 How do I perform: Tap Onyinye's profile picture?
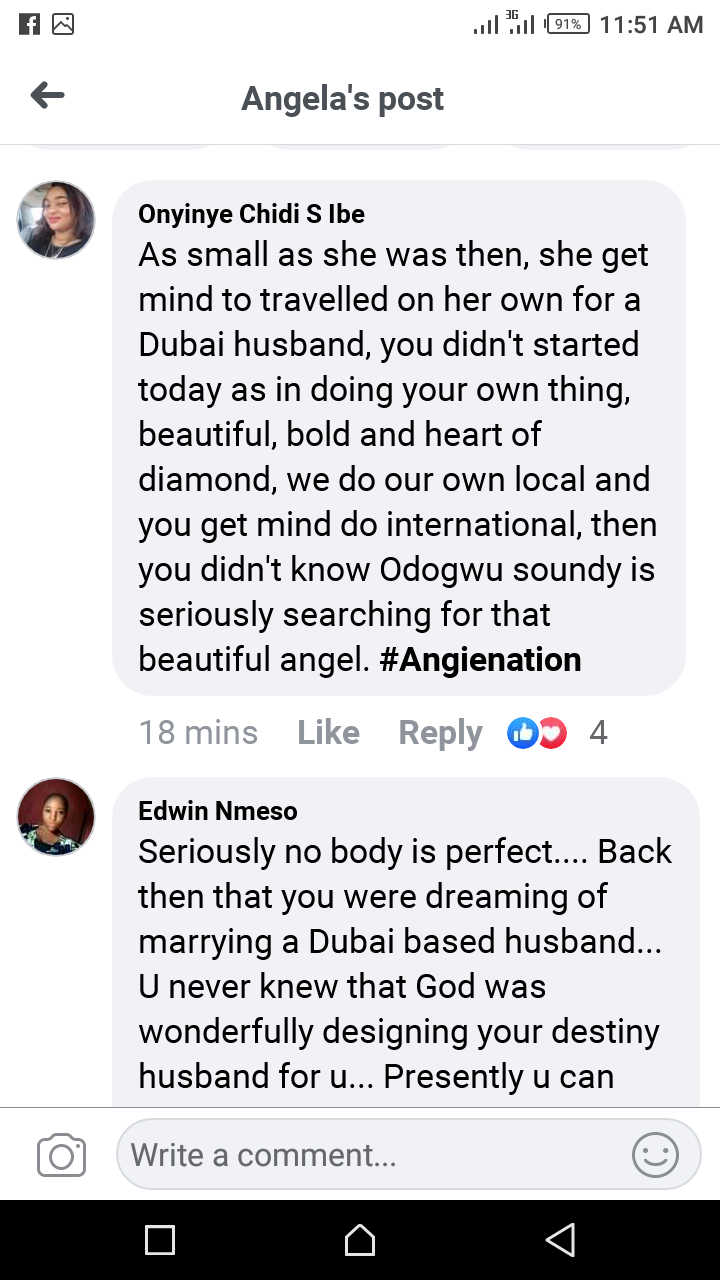click(x=56, y=220)
